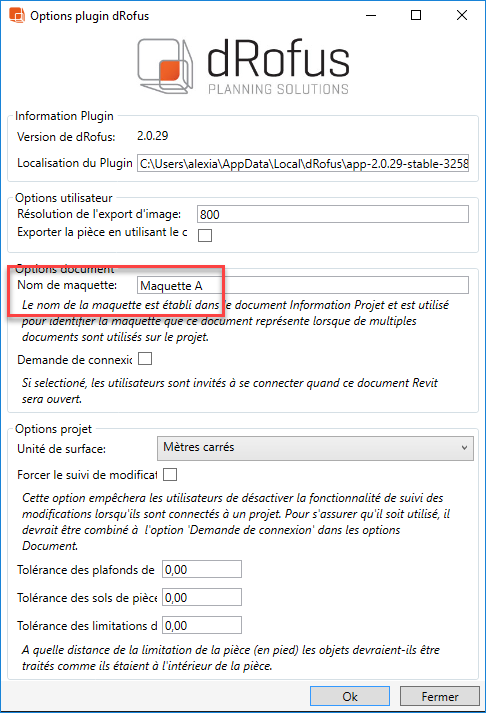Viewport: 486px width, 713px height.
Task: Click the Fermer button
Action: [440, 697]
